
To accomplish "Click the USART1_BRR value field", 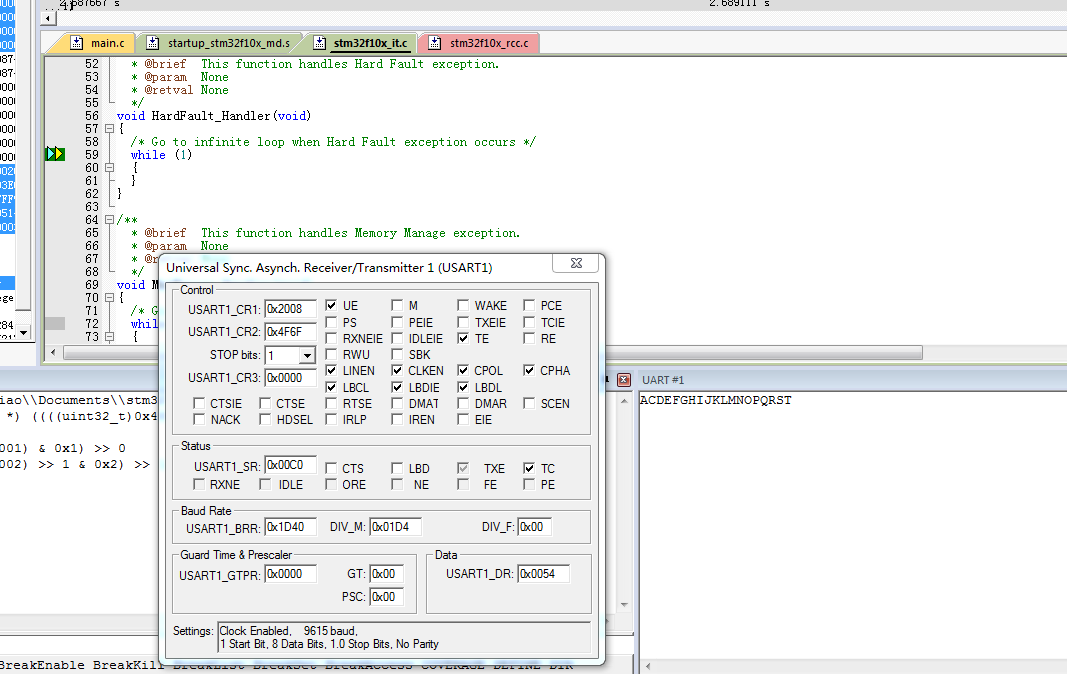I will coord(290,527).
